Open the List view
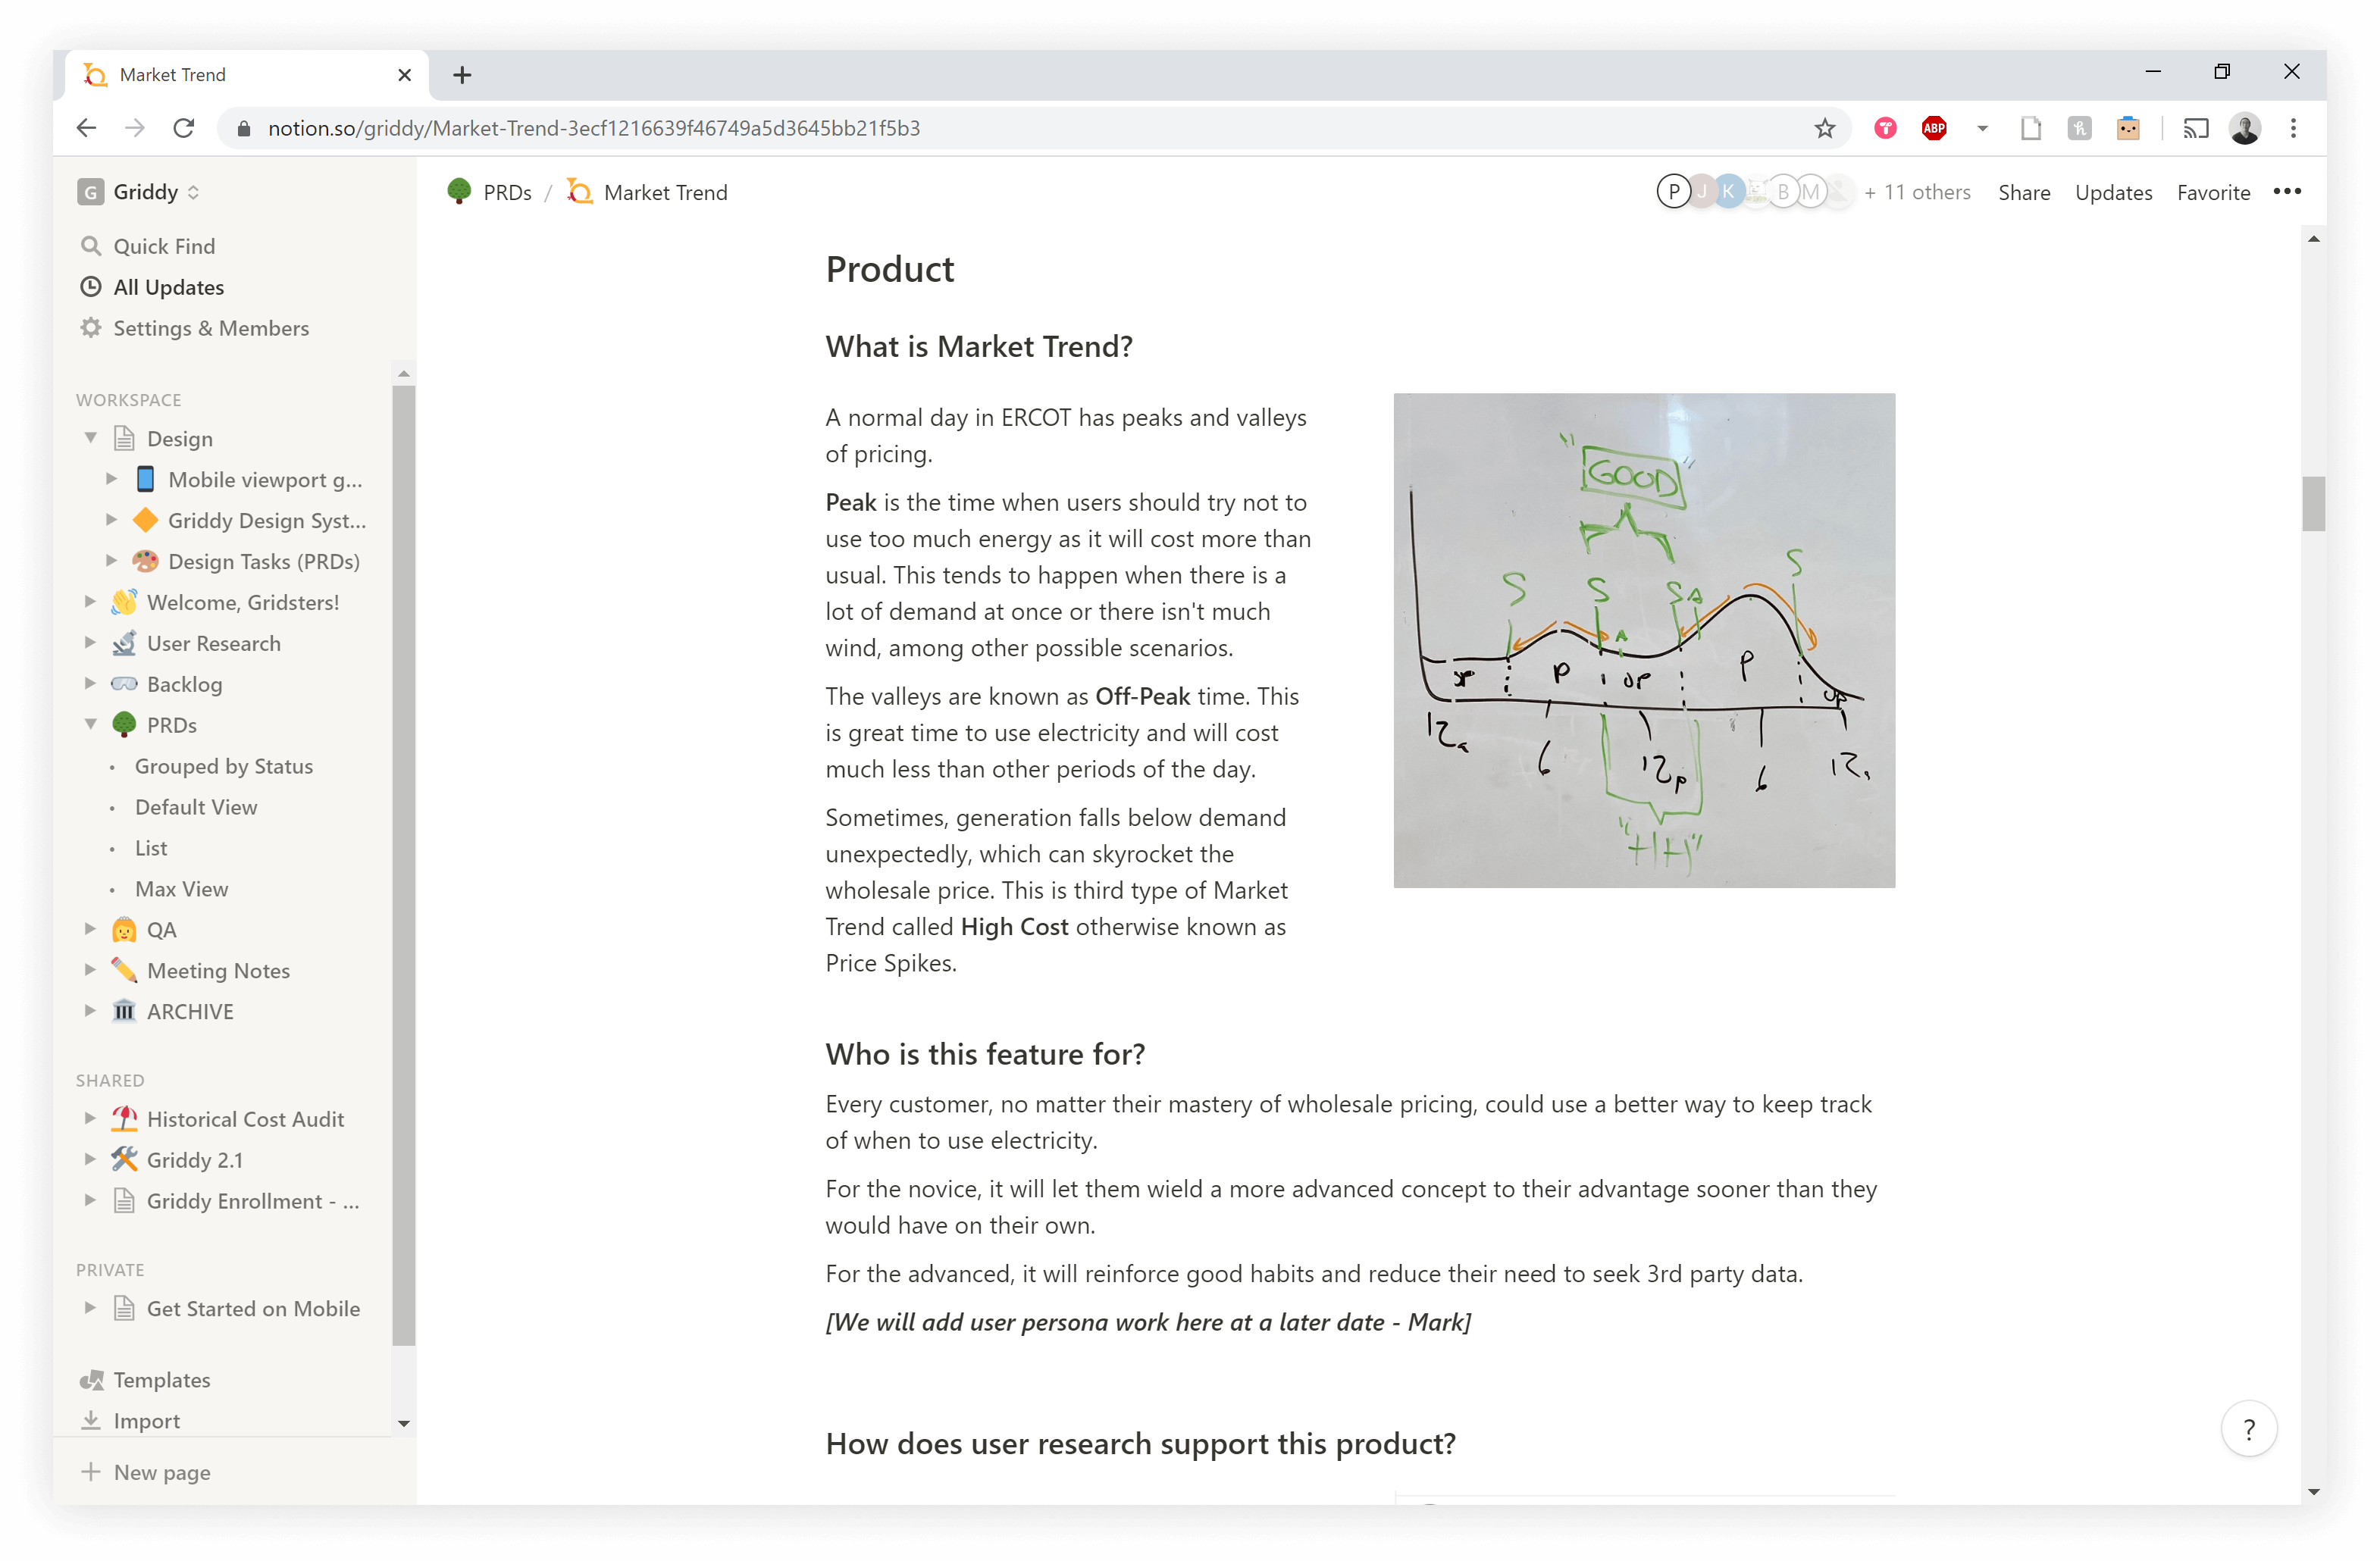The width and height of the screenshot is (2380, 1561). tap(151, 848)
